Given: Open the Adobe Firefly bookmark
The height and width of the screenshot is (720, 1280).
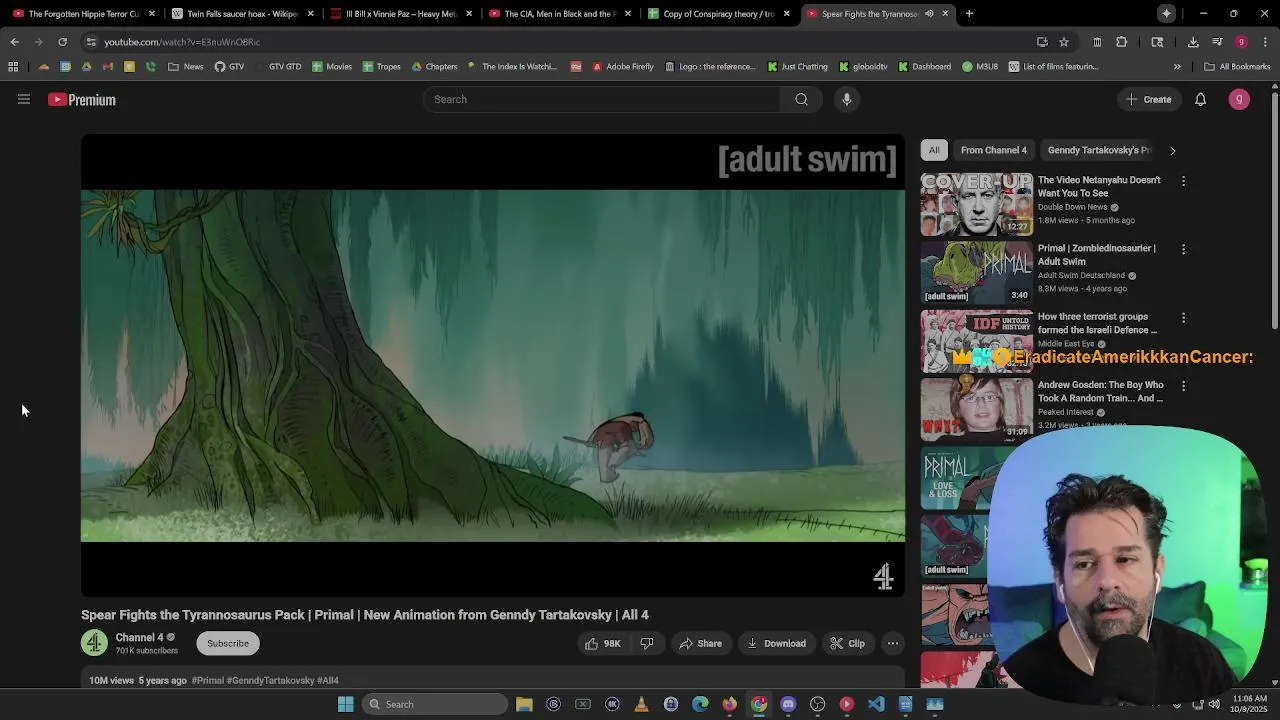Looking at the screenshot, I should pyautogui.click(x=624, y=66).
